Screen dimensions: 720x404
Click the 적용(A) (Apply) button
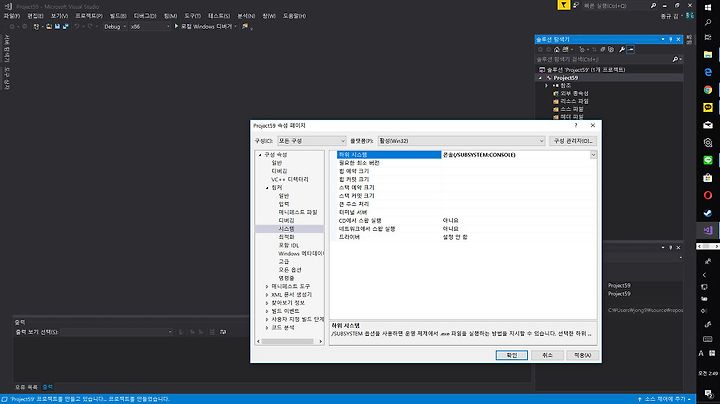[582, 355]
